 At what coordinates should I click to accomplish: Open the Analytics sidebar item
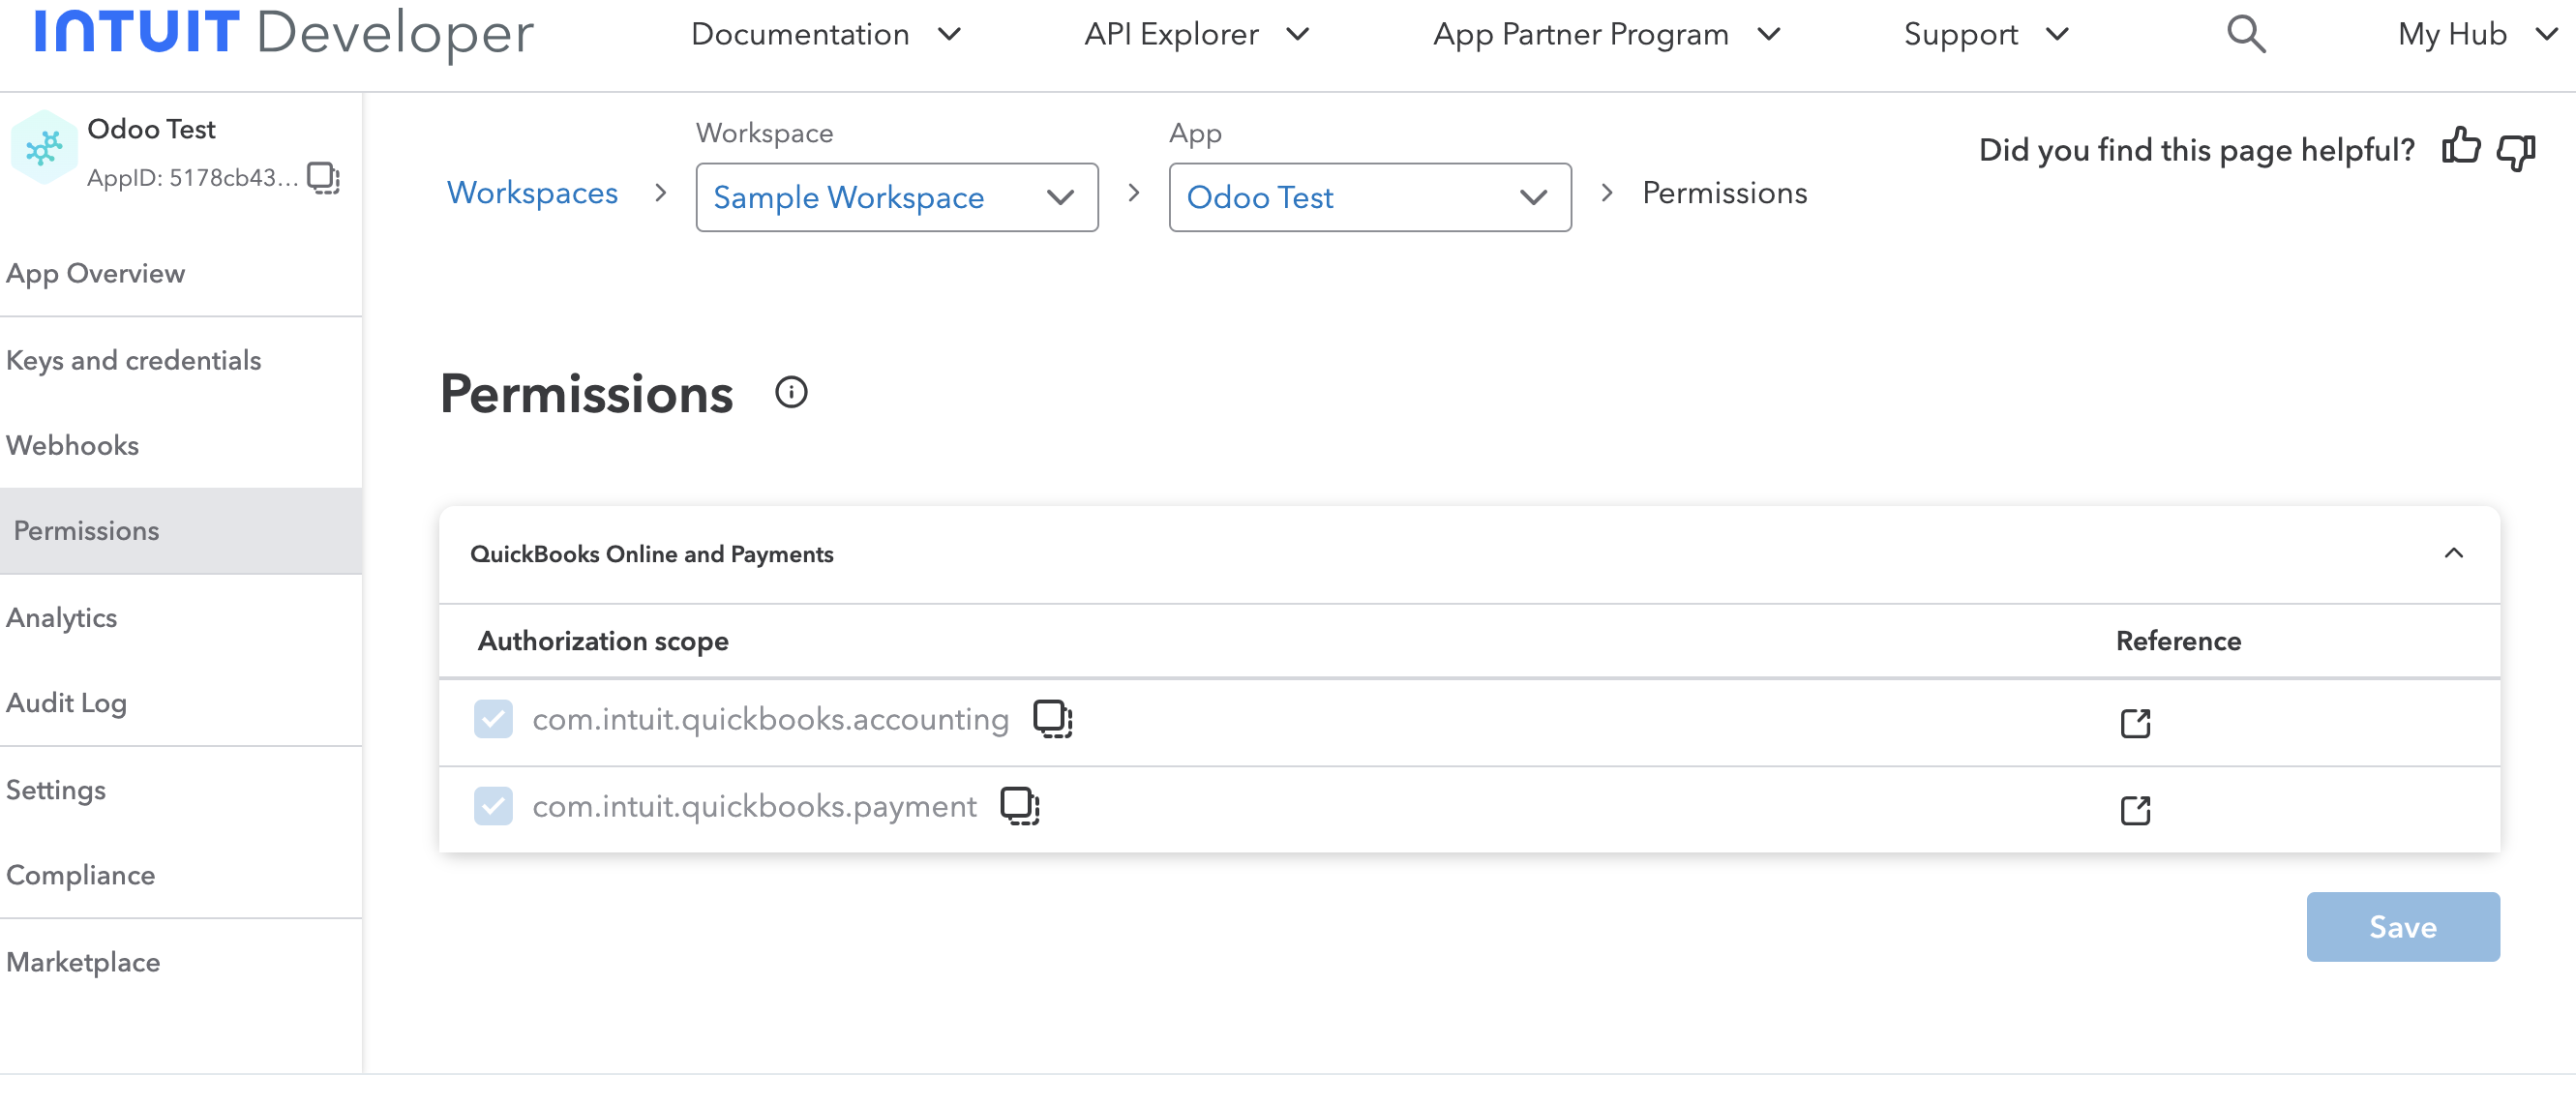click(181, 618)
